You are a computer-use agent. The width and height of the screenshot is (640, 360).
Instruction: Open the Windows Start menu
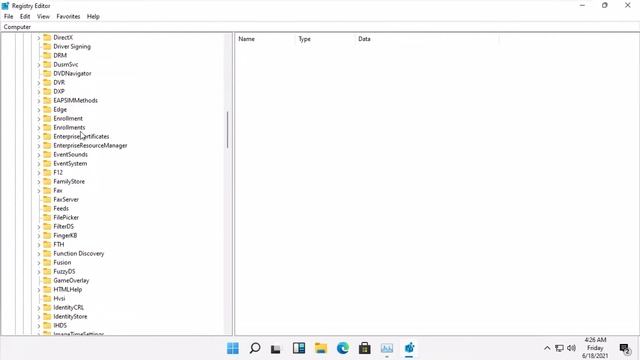point(233,348)
